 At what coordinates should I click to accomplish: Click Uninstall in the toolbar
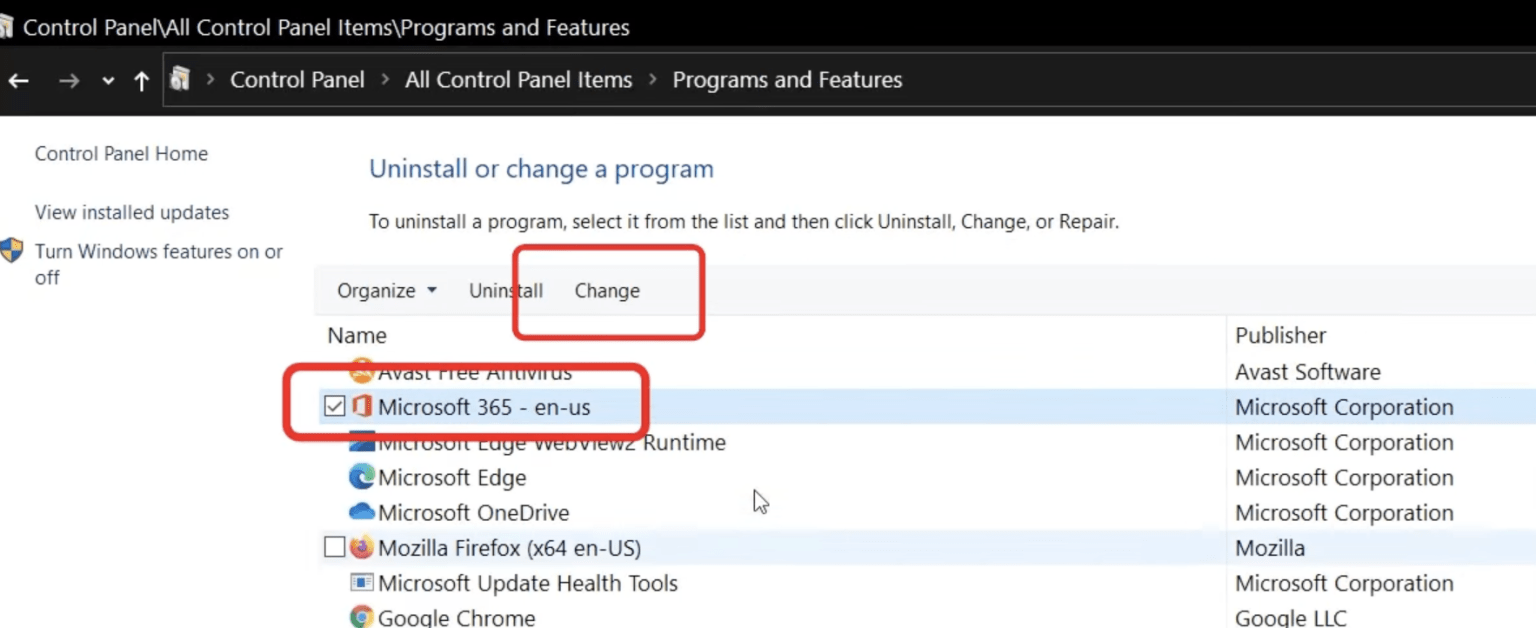click(506, 291)
